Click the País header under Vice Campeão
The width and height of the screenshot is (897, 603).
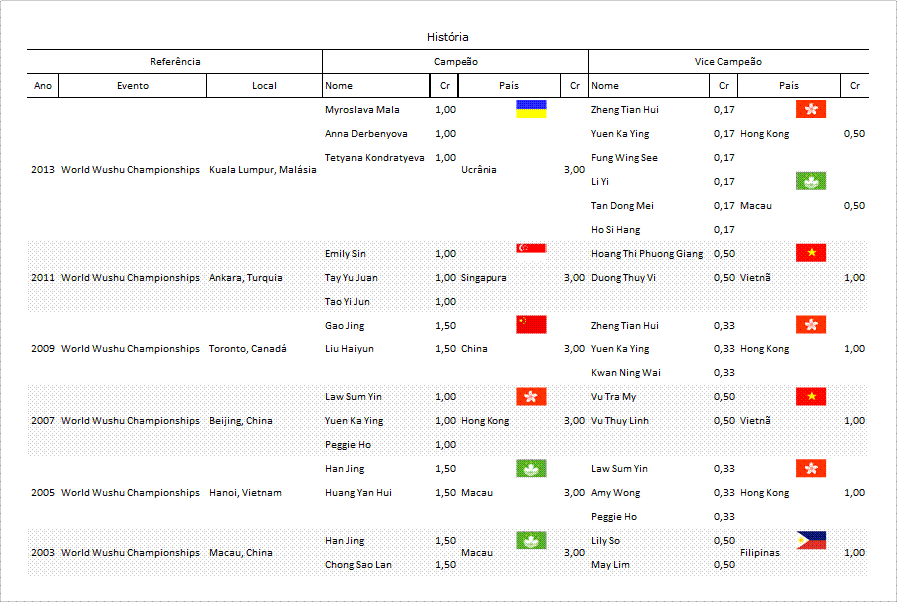click(x=788, y=86)
